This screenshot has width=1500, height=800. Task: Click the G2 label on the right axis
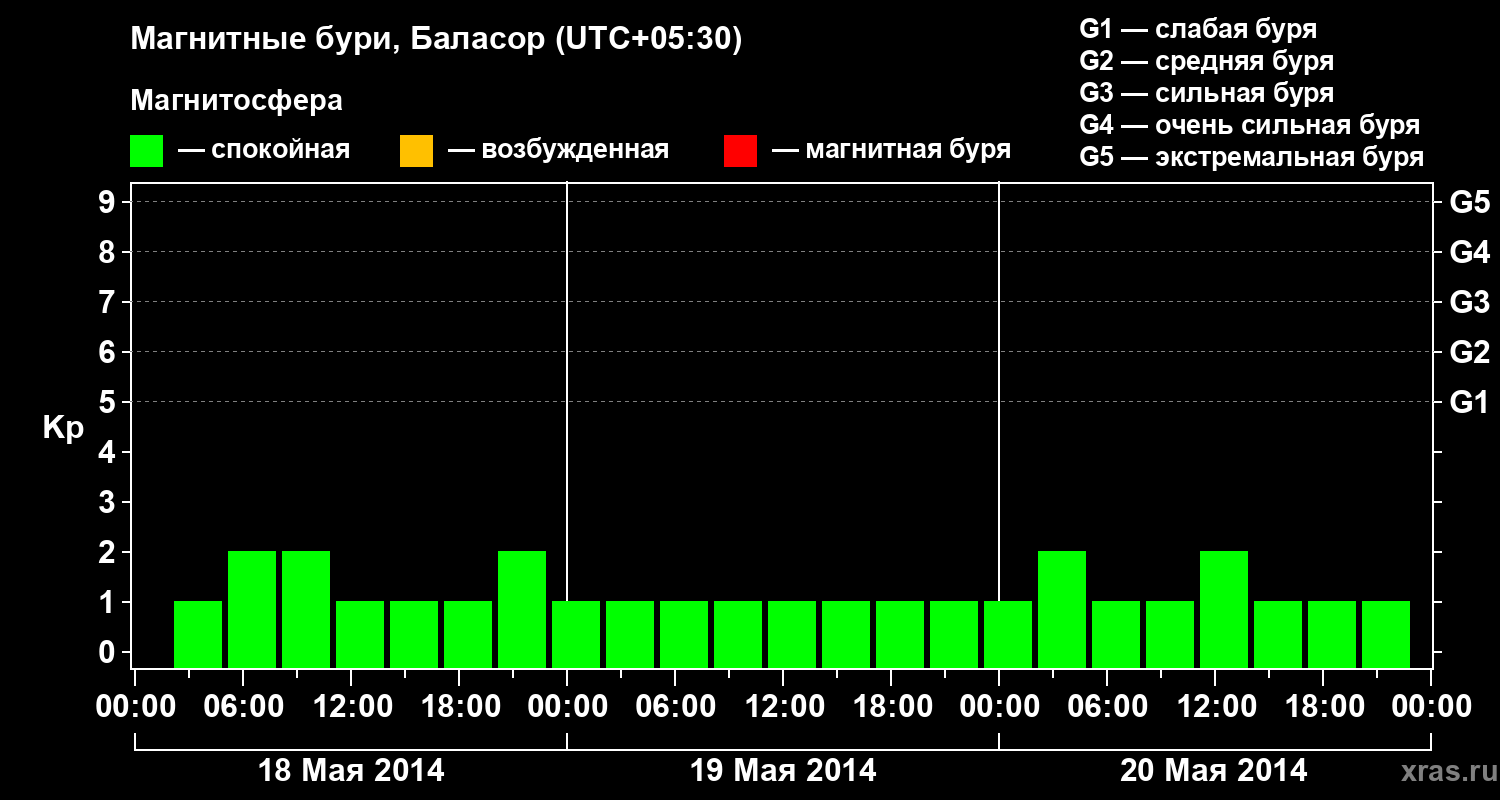coord(1469,352)
